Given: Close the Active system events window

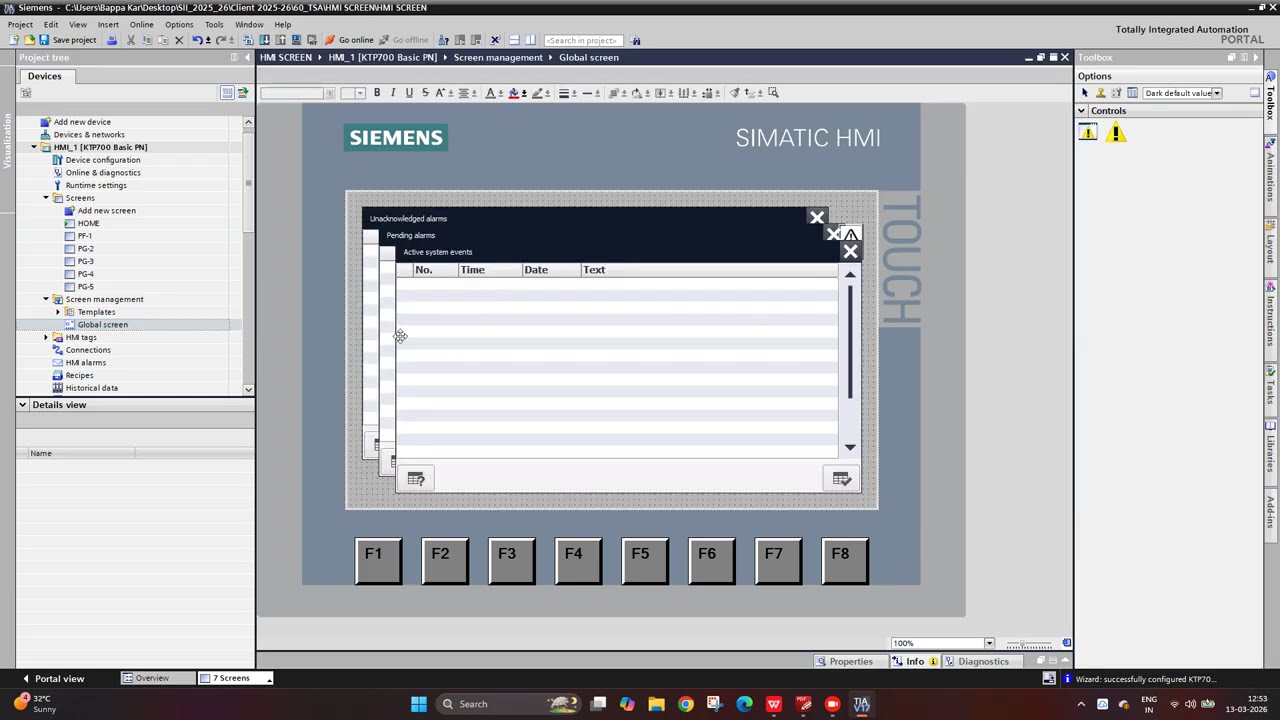Looking at the screenshot, I should click(x=850, y=252).
